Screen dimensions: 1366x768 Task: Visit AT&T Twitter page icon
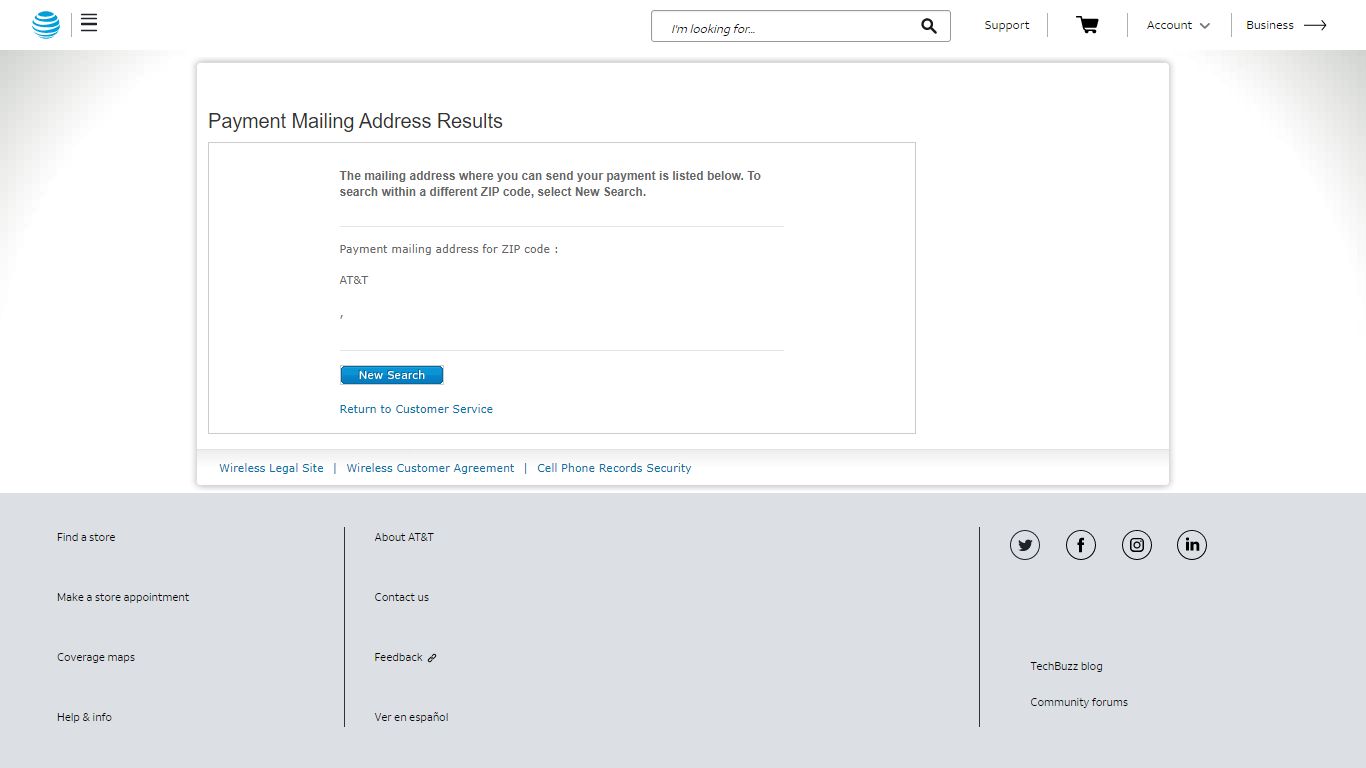click(1025, 545)
